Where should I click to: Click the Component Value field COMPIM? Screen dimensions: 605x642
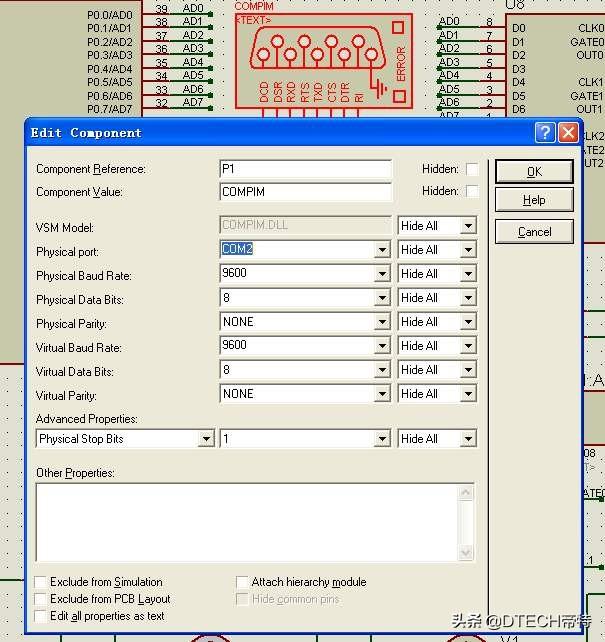(305, 192)
